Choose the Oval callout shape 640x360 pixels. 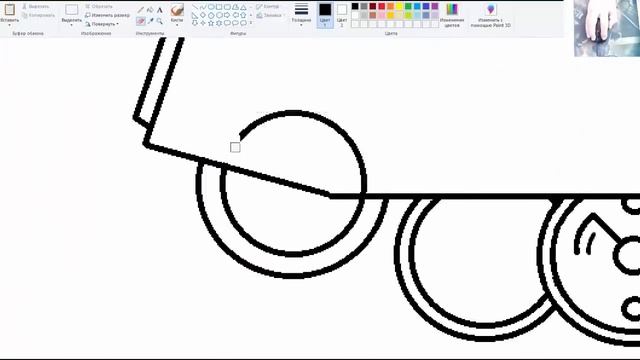click(x=235, y=23)
